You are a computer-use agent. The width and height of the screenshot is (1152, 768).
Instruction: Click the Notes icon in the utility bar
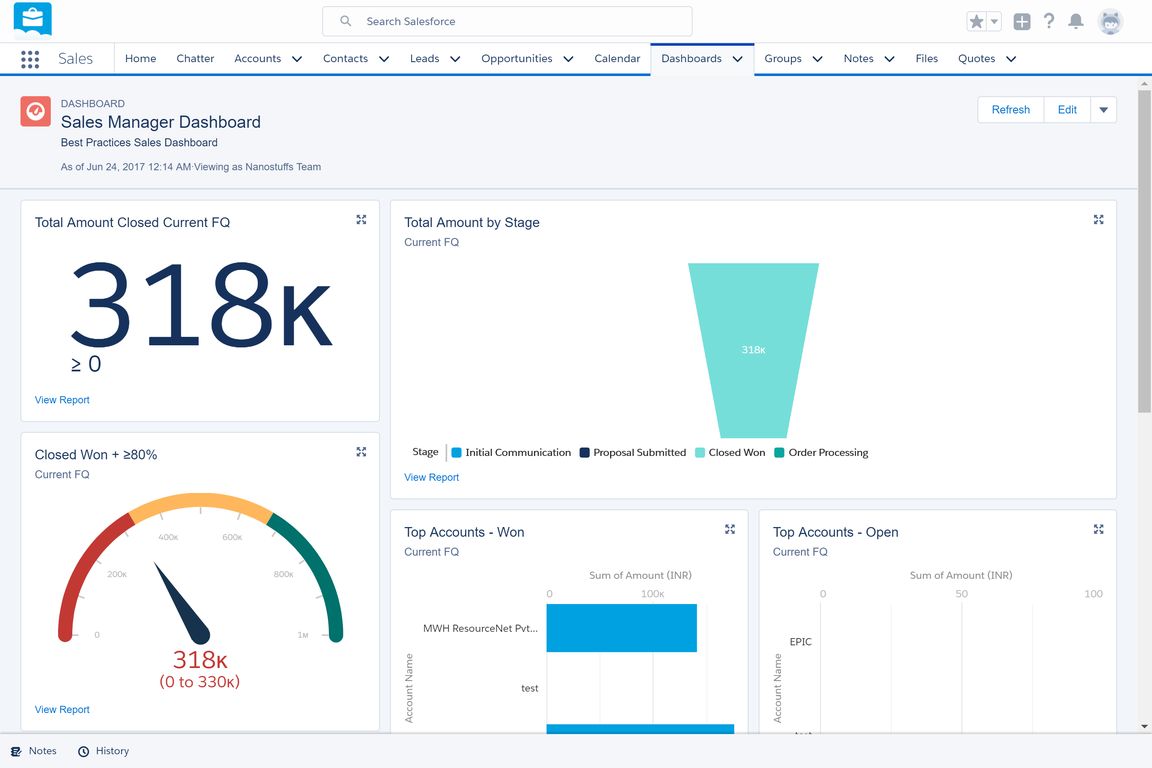[16, 751]
